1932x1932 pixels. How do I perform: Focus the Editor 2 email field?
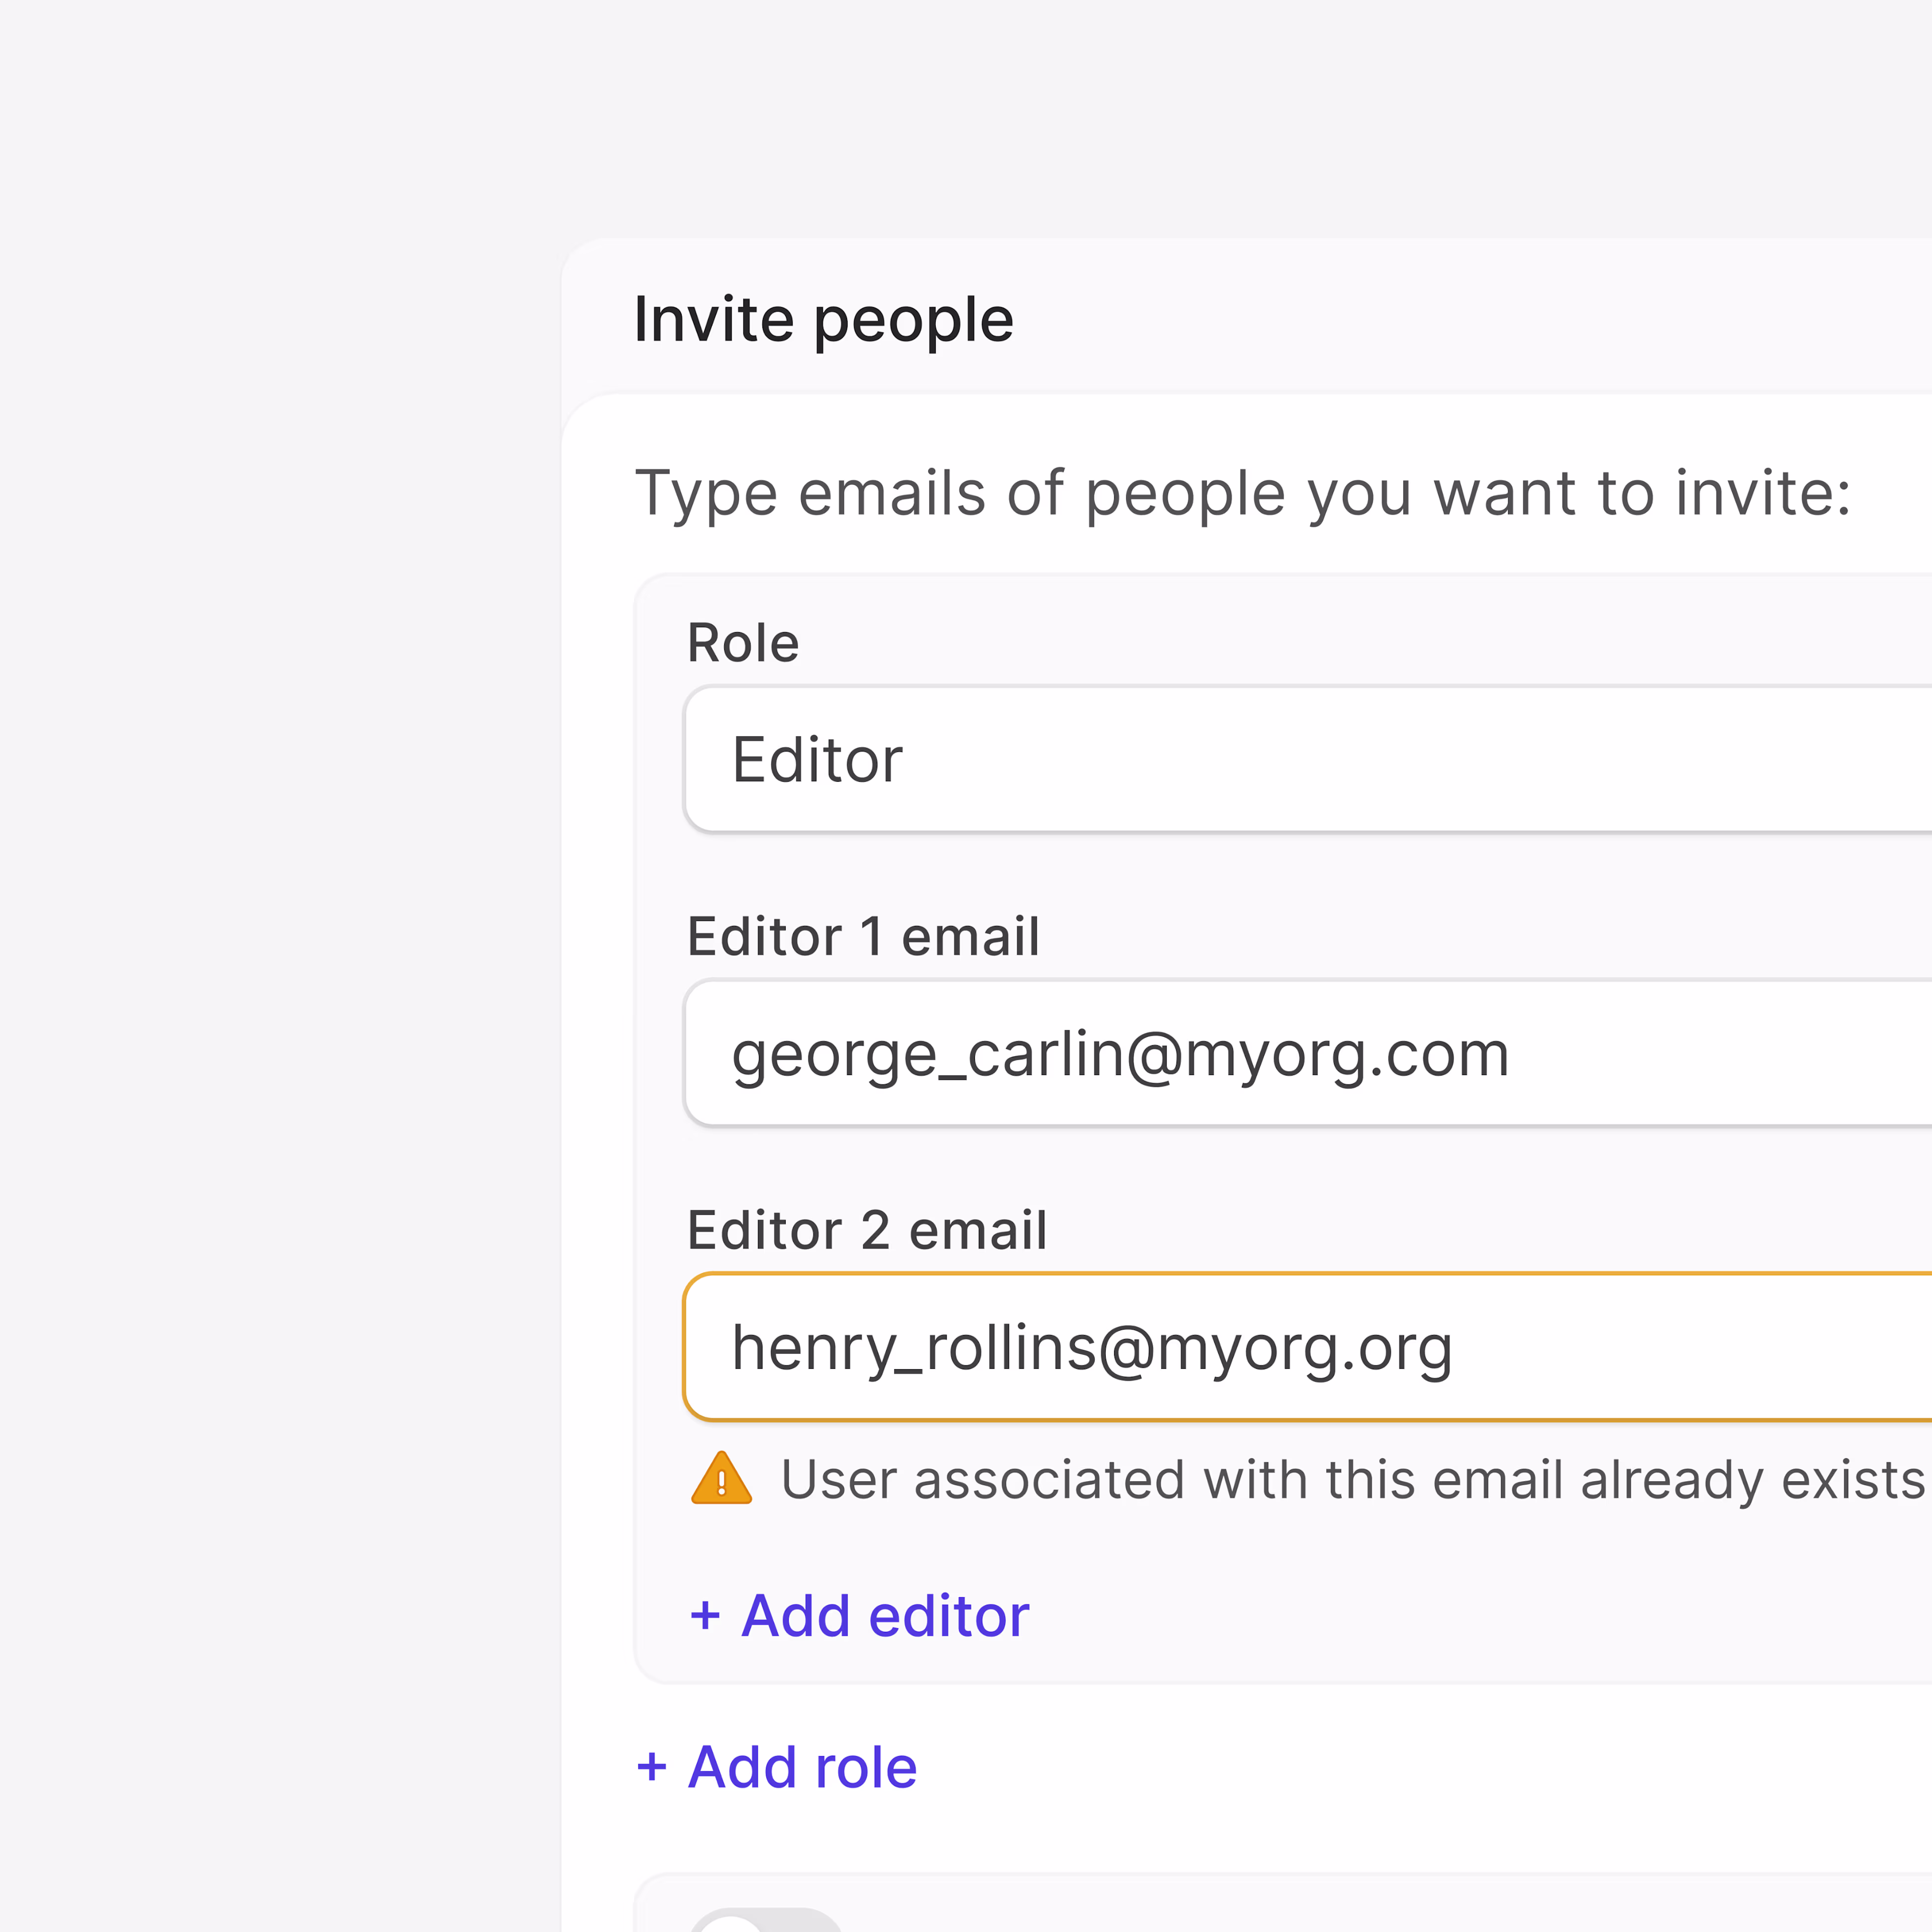[x=1700, y=1347]
